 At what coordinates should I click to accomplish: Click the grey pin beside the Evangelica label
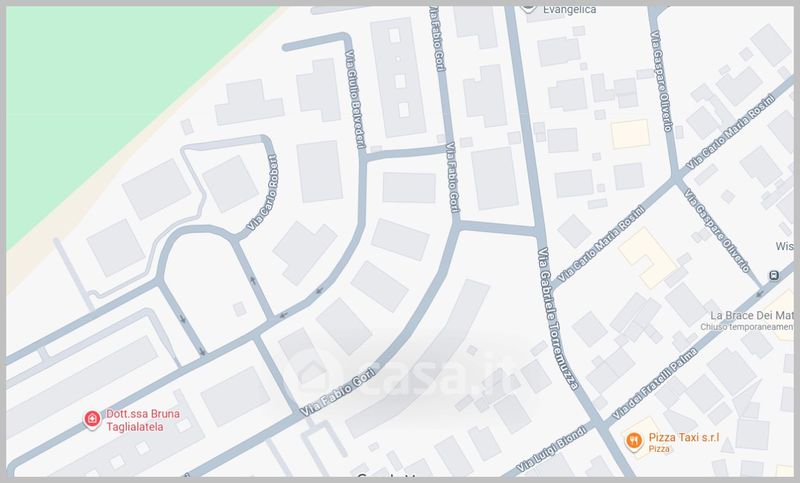pyautogui.click(x=529, y=9)
